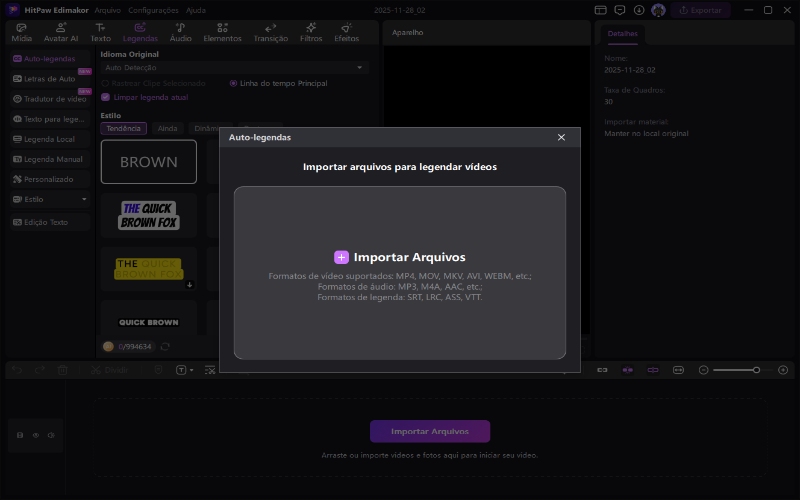
Task: Click the user profile avatar icon
Action: pos(658,10)
